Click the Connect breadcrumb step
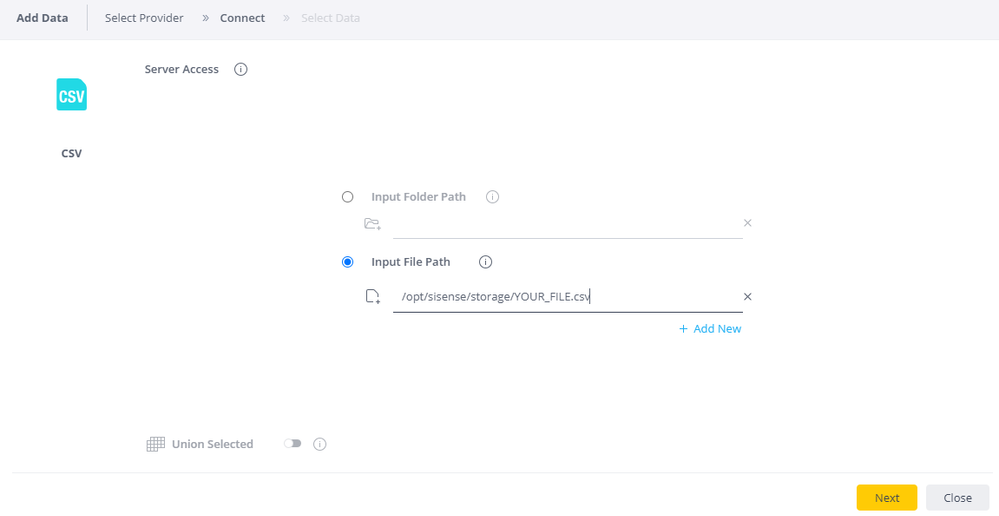 [x=242, y=18]
